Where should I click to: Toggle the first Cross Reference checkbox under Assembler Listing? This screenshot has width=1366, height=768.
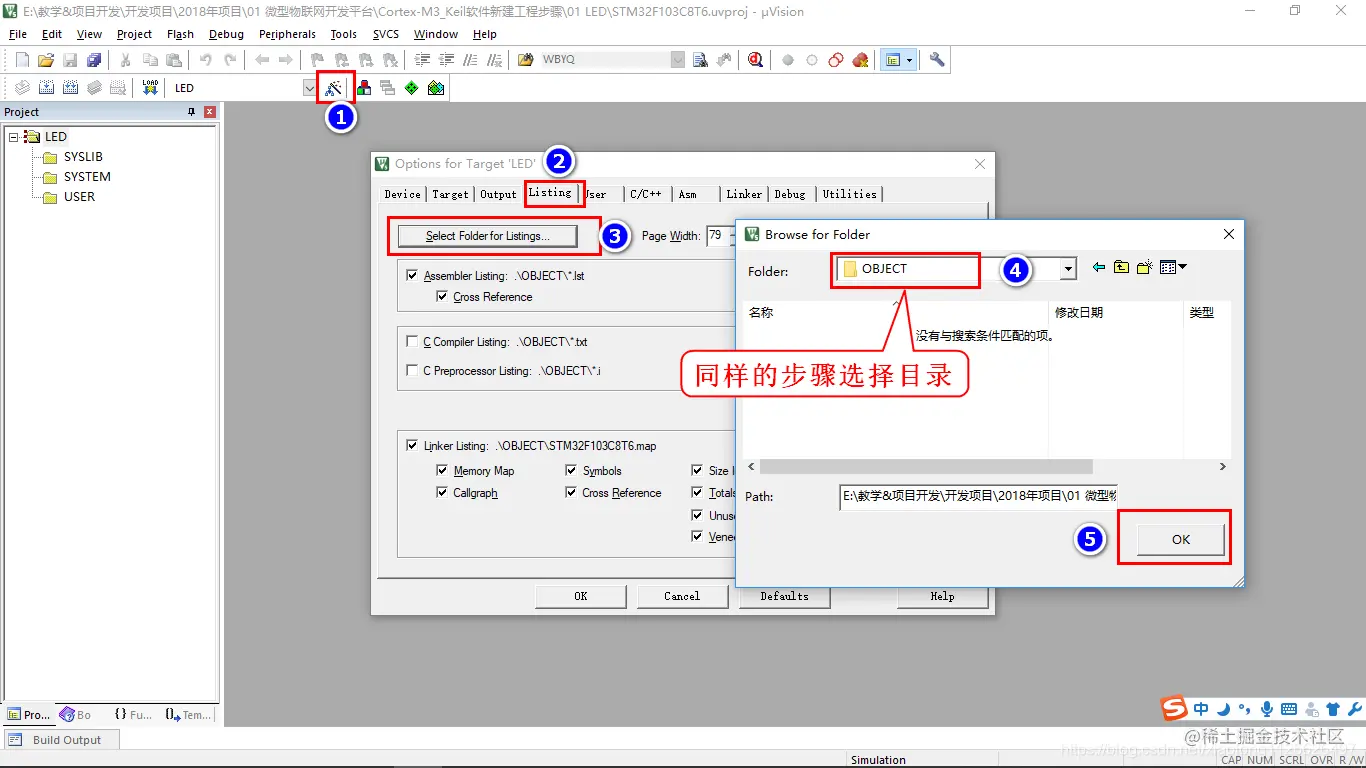coord(442,297)
